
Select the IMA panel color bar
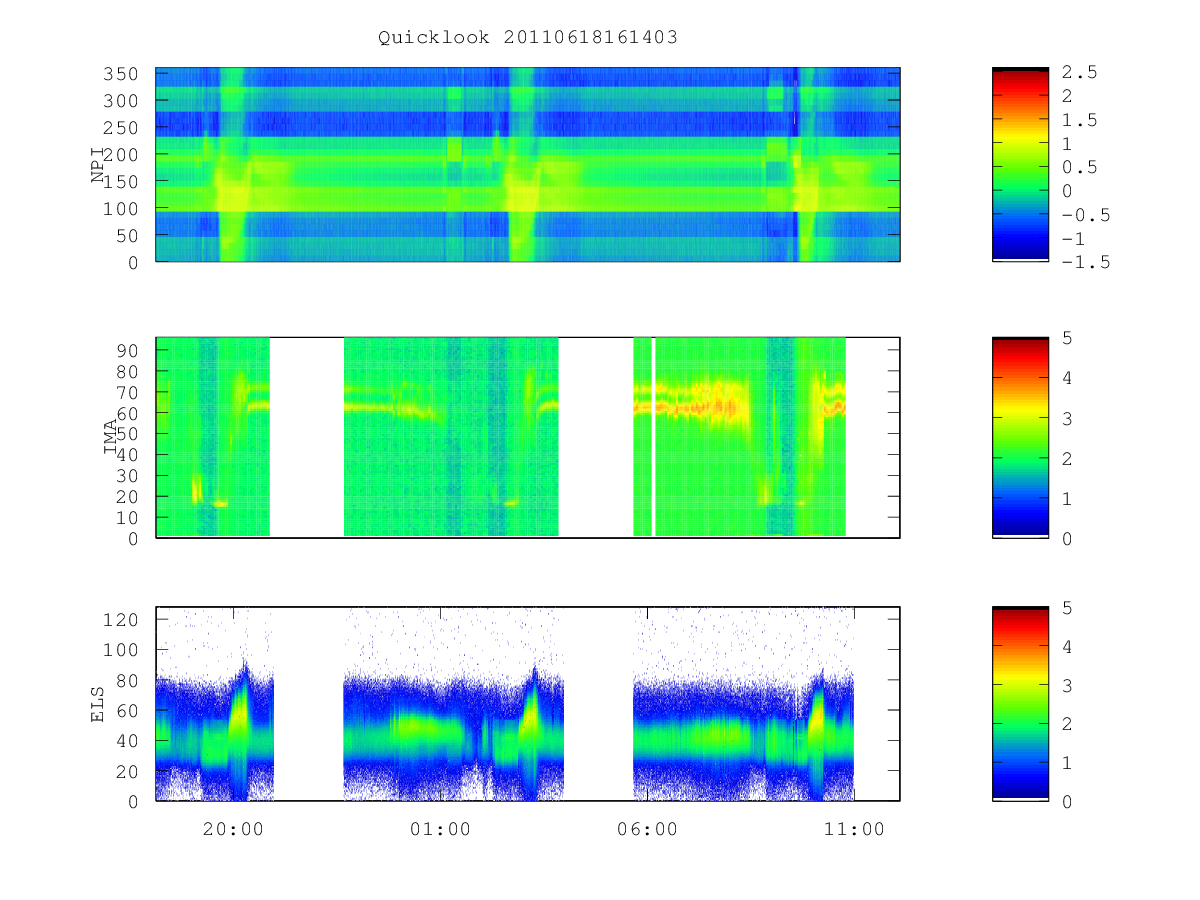pyautogui.click(x=1020, y=437)
